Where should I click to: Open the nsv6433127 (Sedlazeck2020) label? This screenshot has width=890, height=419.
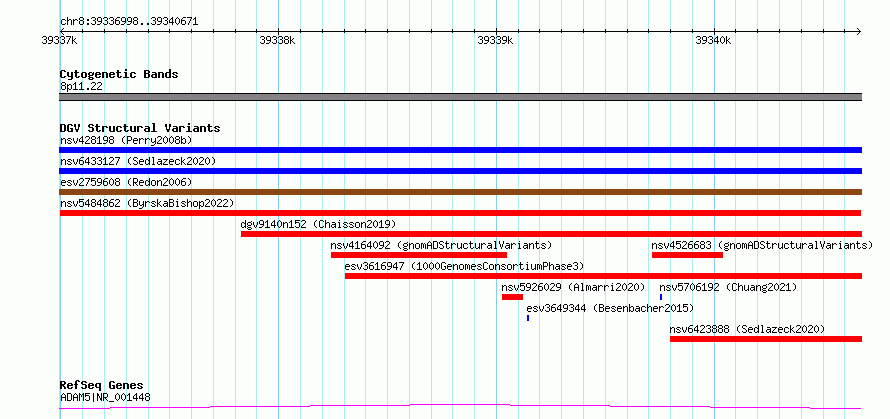pyautogui.click(x=138, y=161)
